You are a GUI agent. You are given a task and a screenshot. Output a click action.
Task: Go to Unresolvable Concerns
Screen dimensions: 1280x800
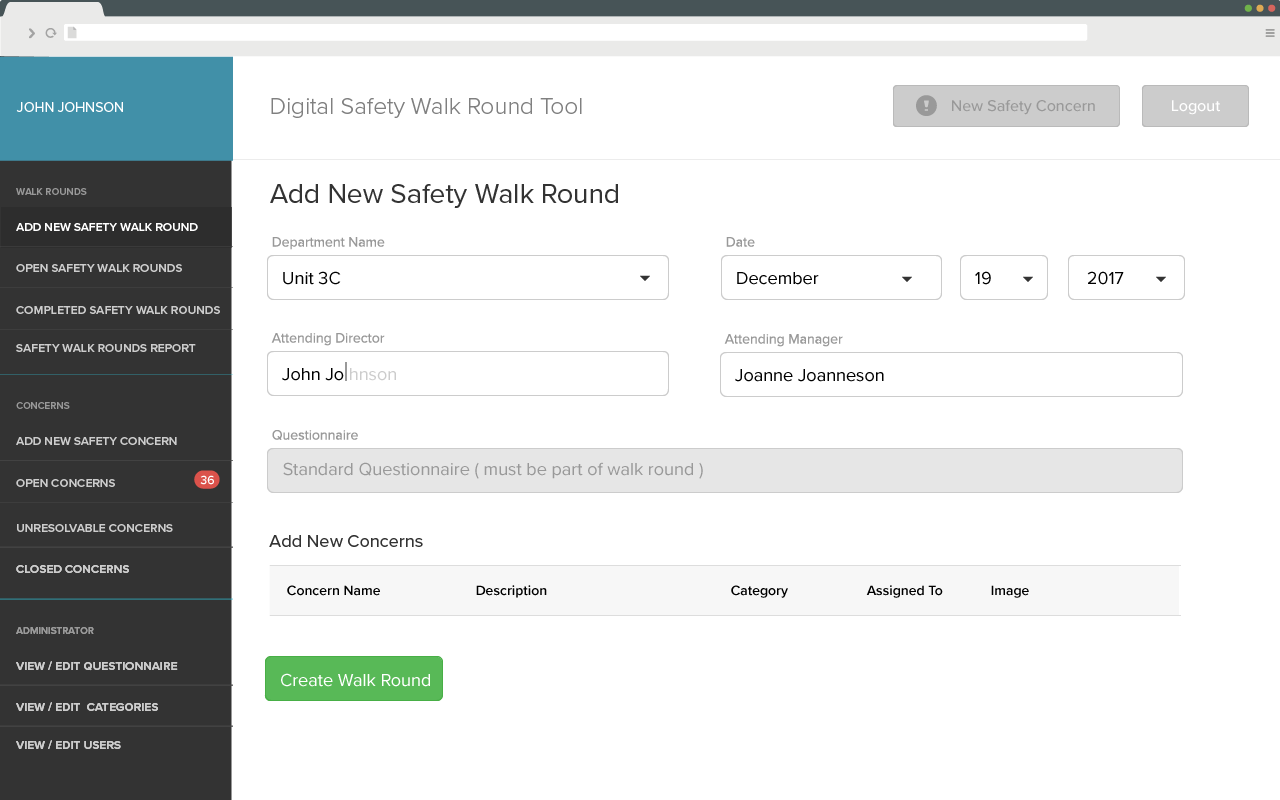[x=116, y=528]
